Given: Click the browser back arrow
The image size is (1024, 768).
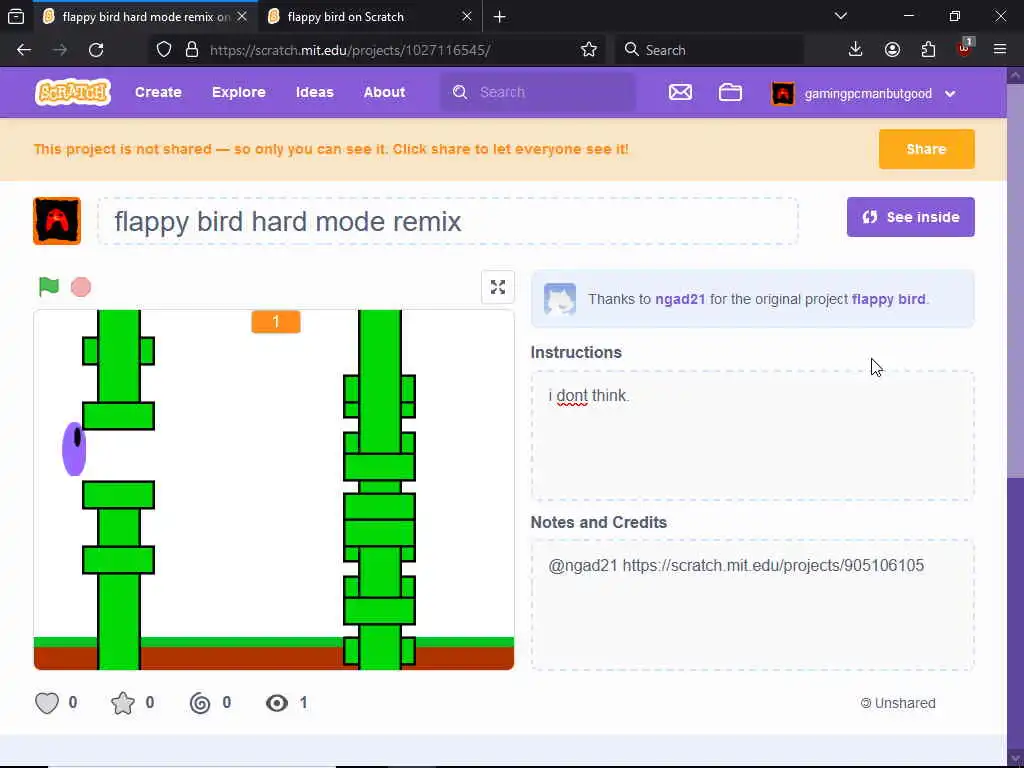Looking at the screenshot, I should 24,50.
